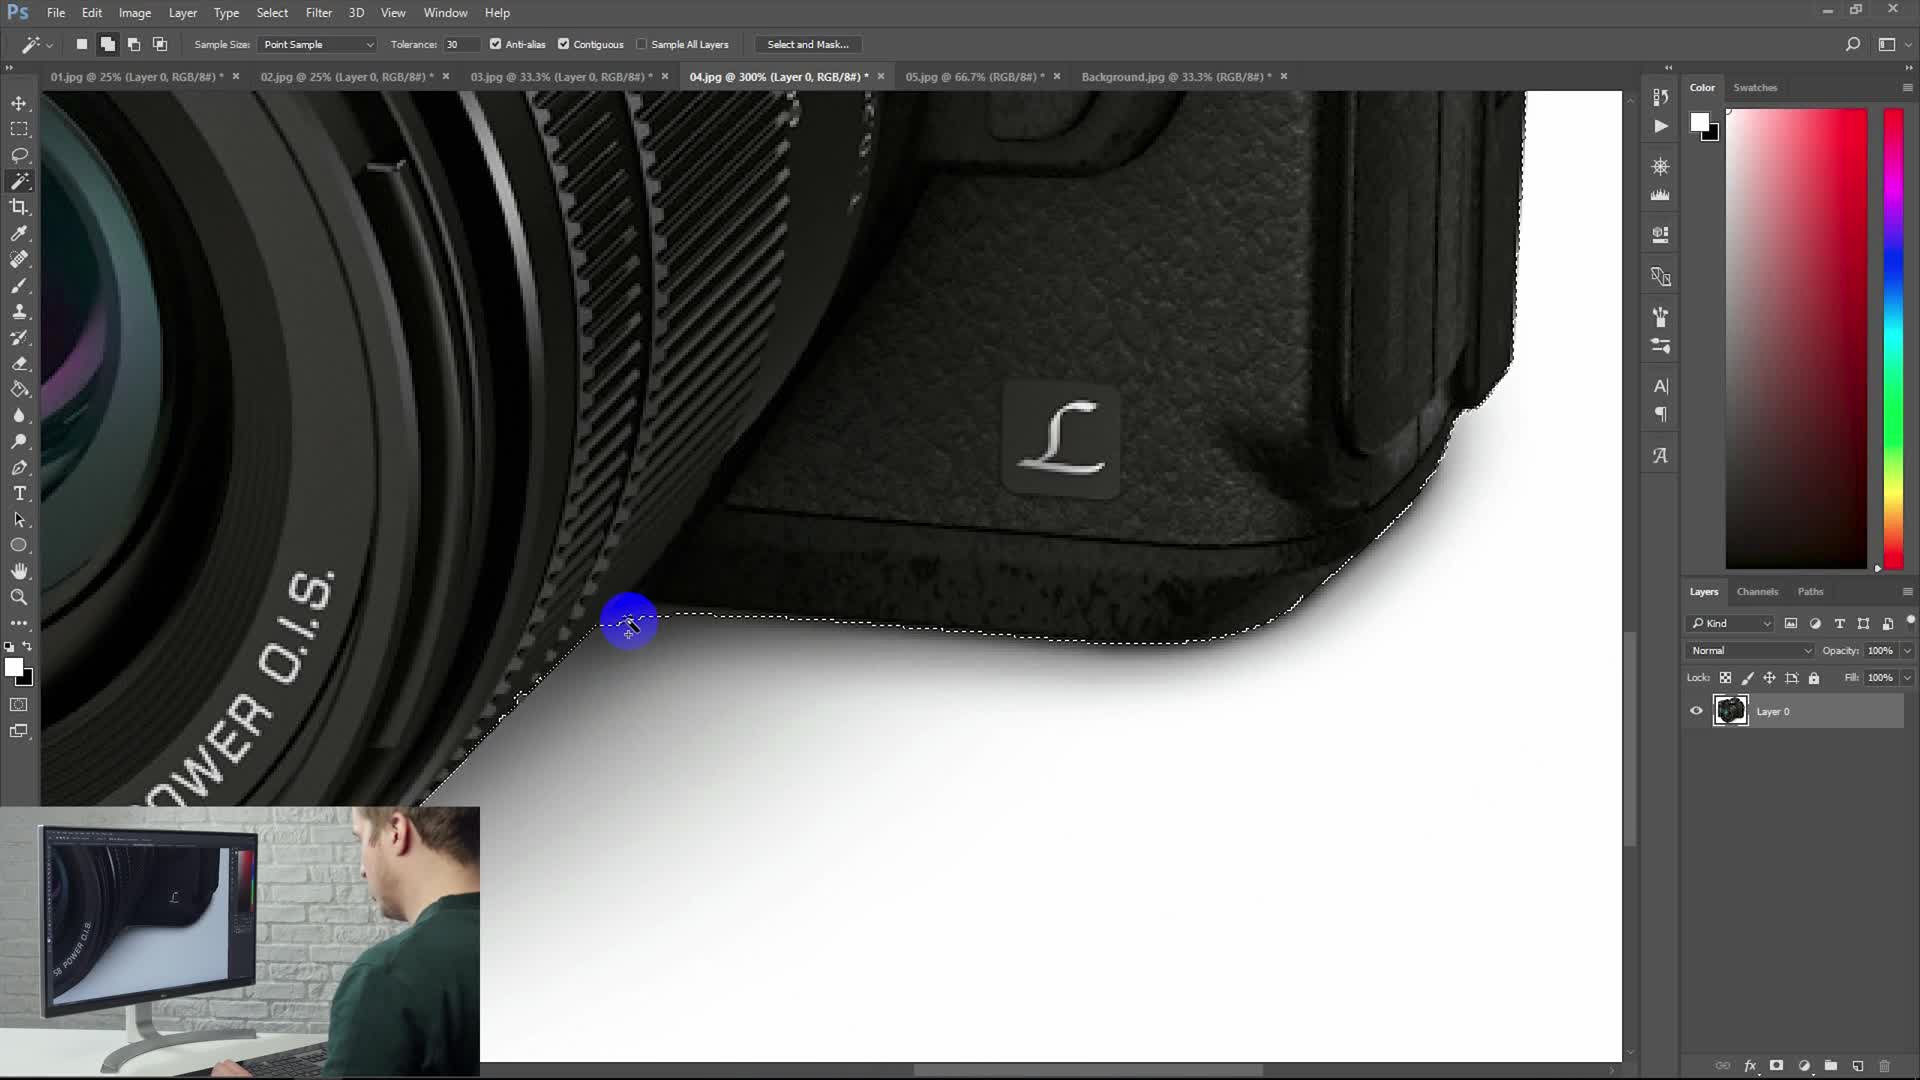Select Subtract from Selection mode
Image resolution: width=1920 pixels, height=1080 pixels.
click(x=134, y=44)
